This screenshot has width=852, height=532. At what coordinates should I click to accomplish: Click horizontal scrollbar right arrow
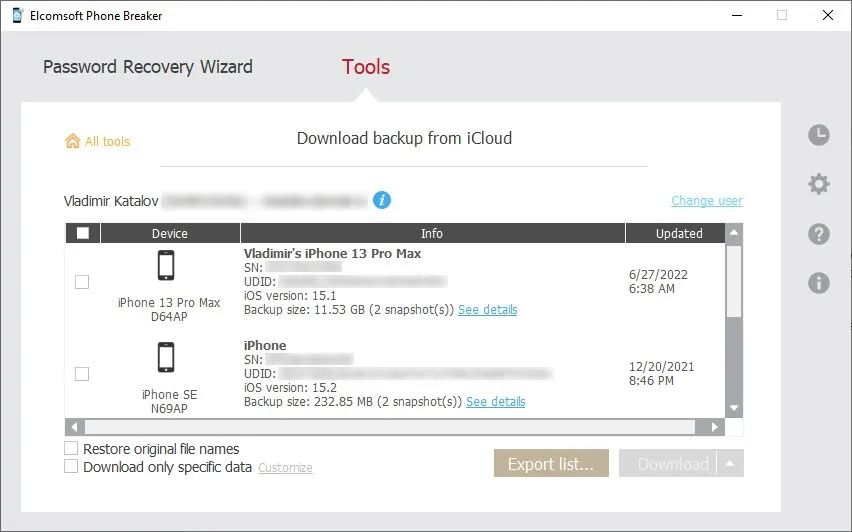(715, 427)
